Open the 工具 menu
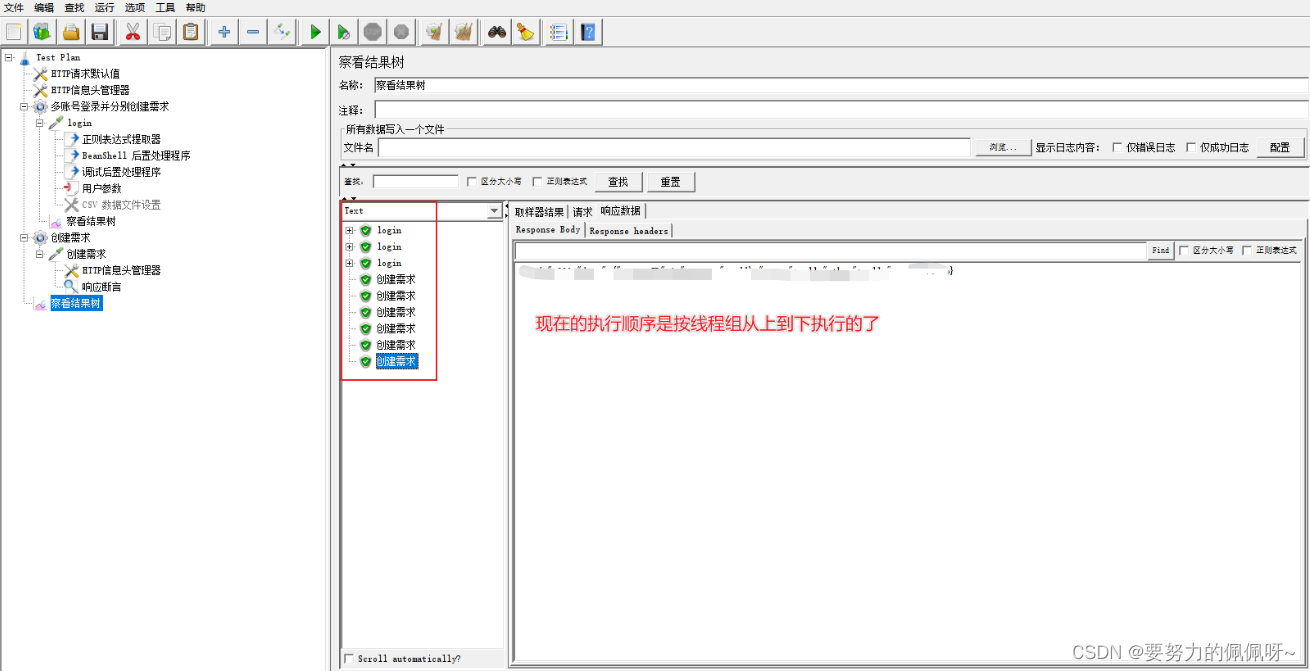 click(x=165, y=7)
